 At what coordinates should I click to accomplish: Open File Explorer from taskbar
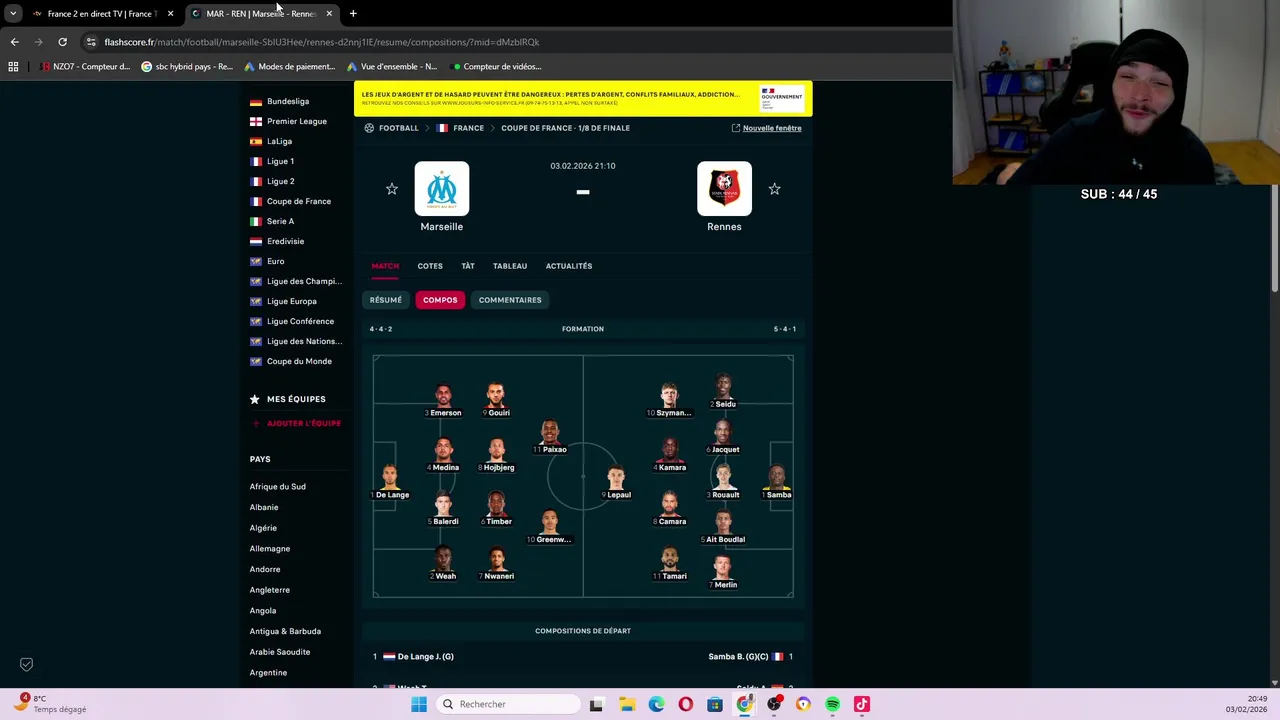click(x=627, y=704)
